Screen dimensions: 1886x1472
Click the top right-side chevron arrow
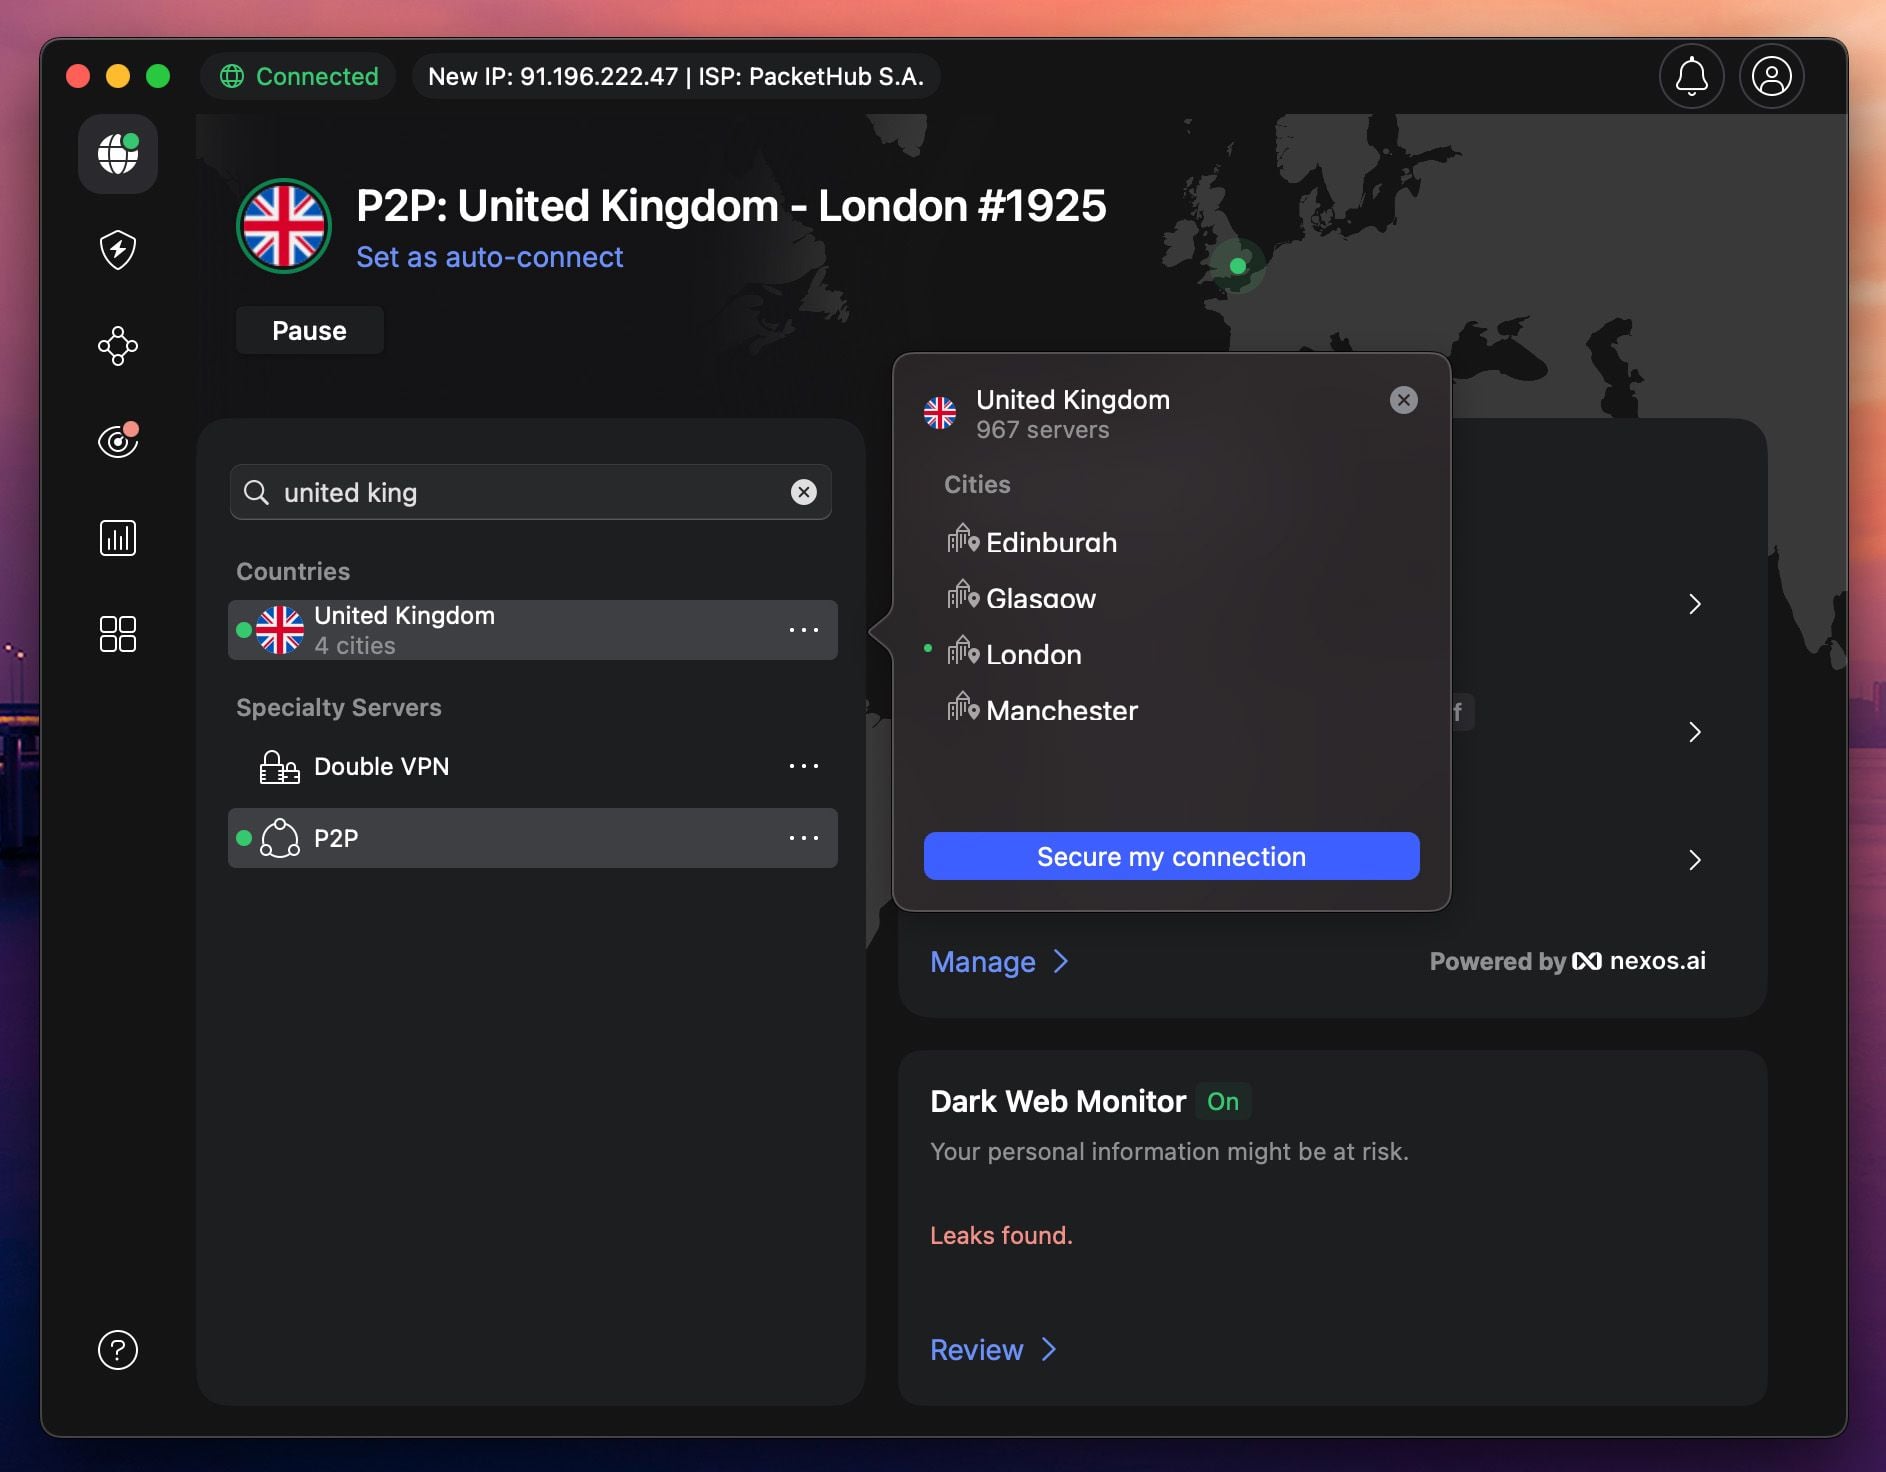click(1695, 604)
